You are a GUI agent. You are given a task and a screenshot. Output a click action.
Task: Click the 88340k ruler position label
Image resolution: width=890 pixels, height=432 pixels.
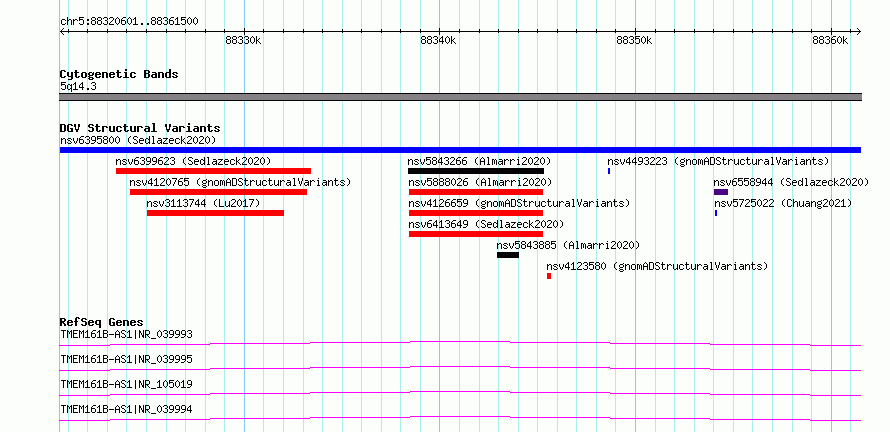tap(438, 40)
